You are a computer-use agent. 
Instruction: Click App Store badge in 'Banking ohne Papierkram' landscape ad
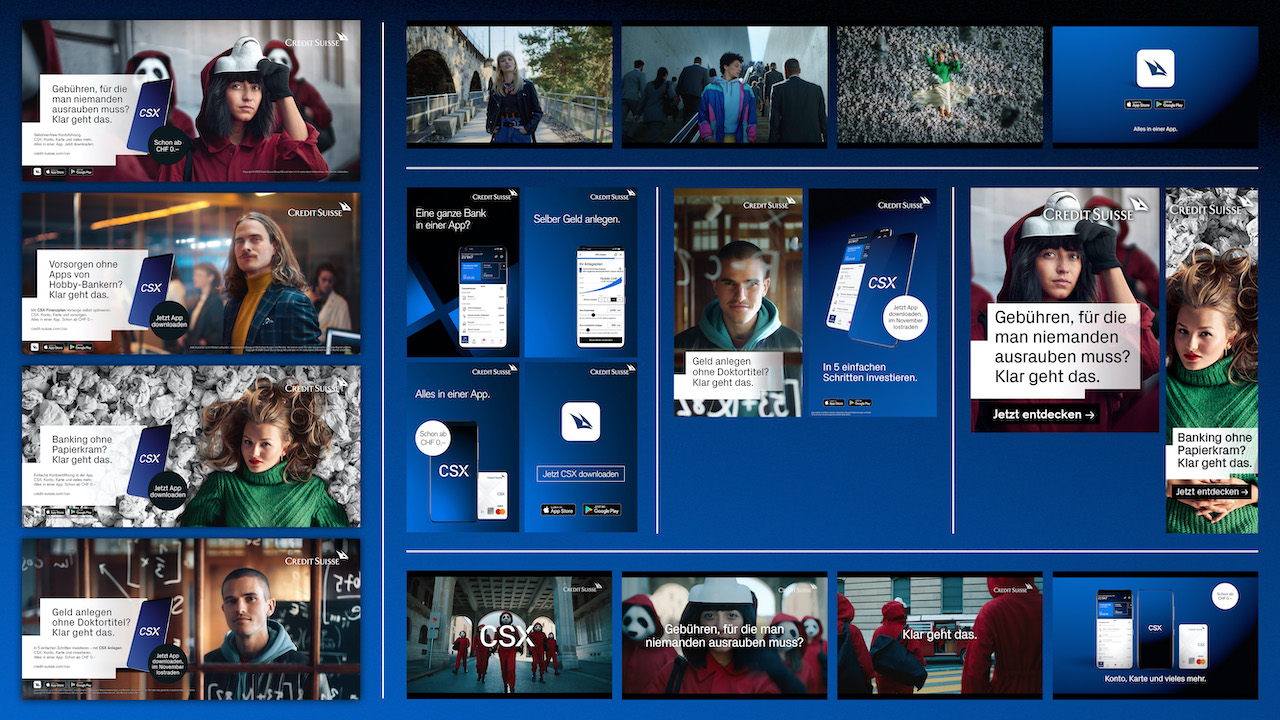coord(56,512)
